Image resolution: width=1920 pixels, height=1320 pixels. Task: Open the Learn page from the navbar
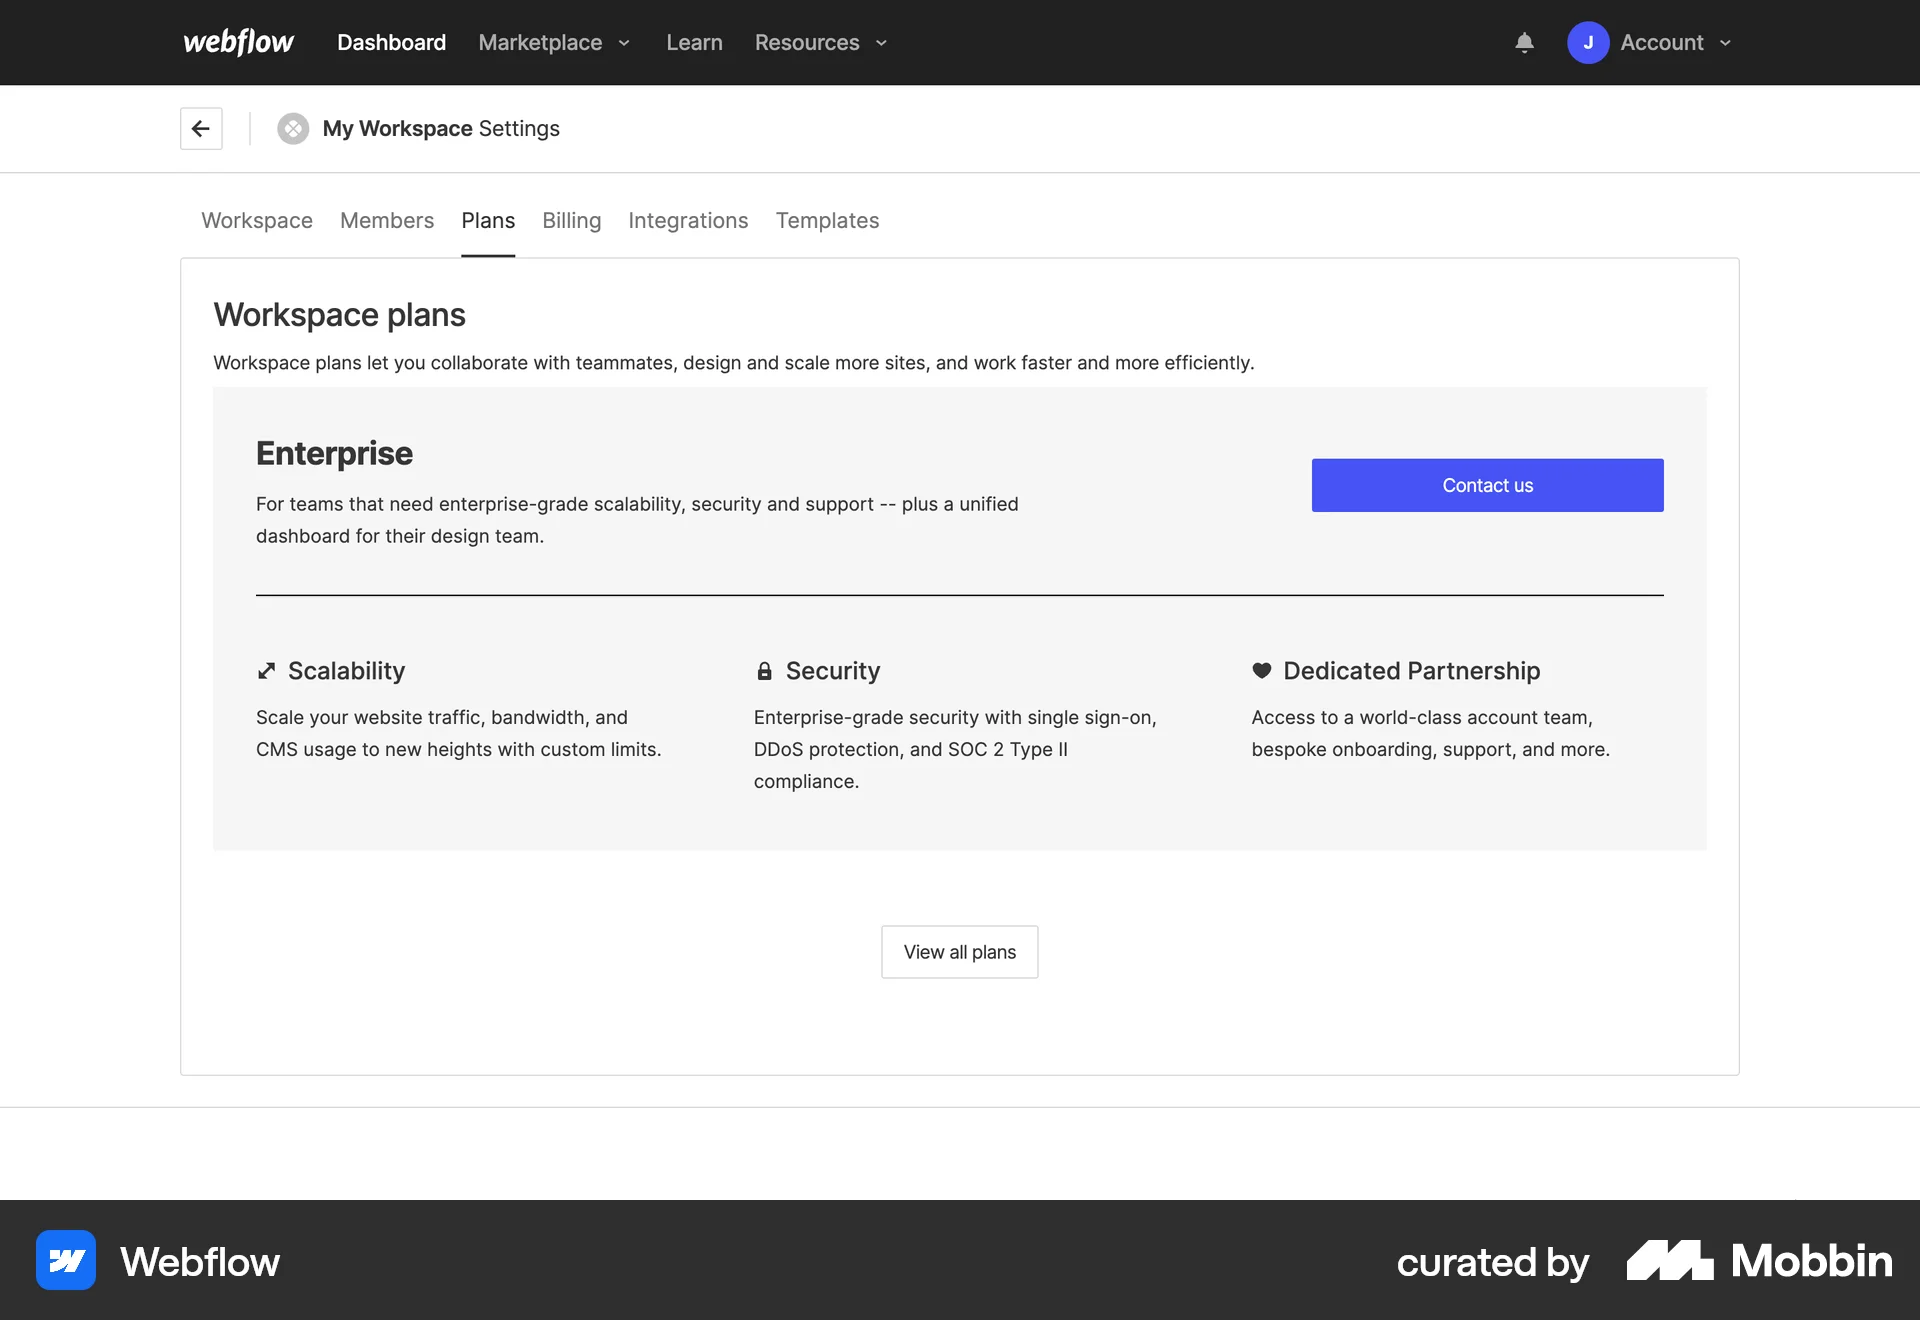pos(694,42)
